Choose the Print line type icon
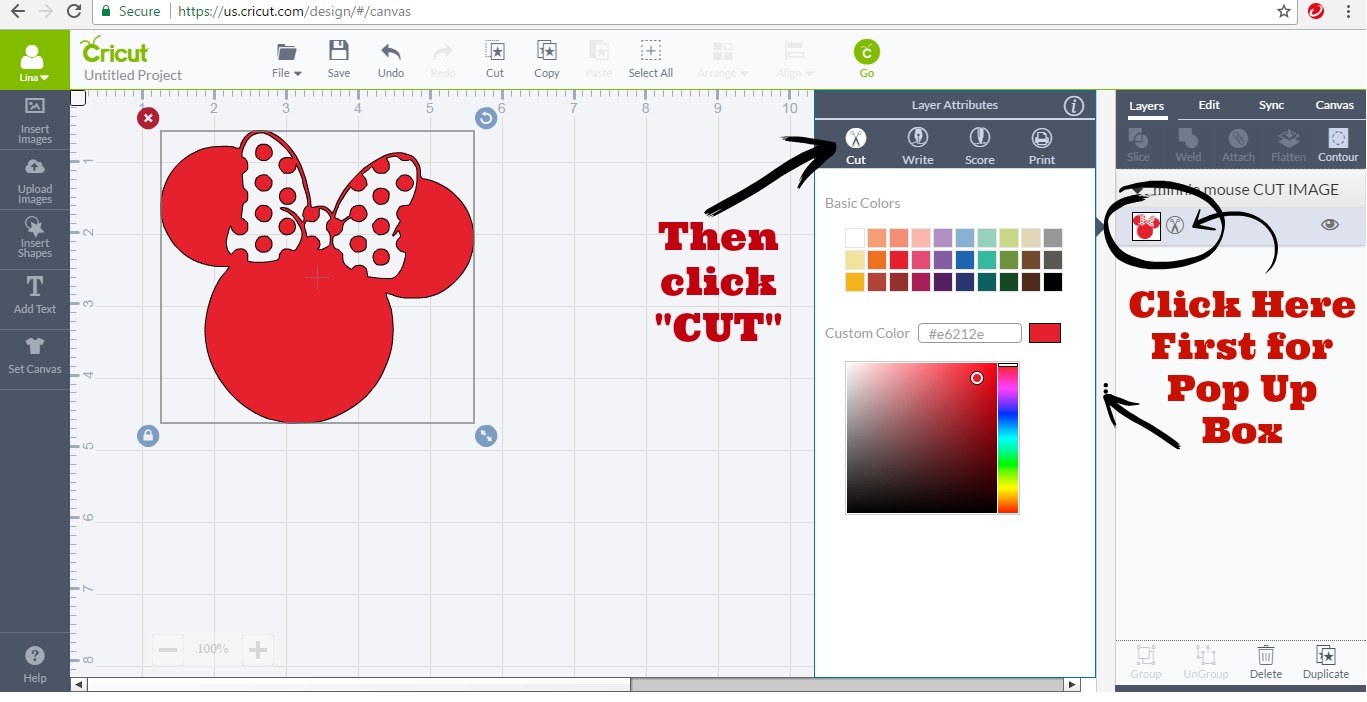Image resolution: width=1367 pixels, height=702 pixels. [1041, 146]
